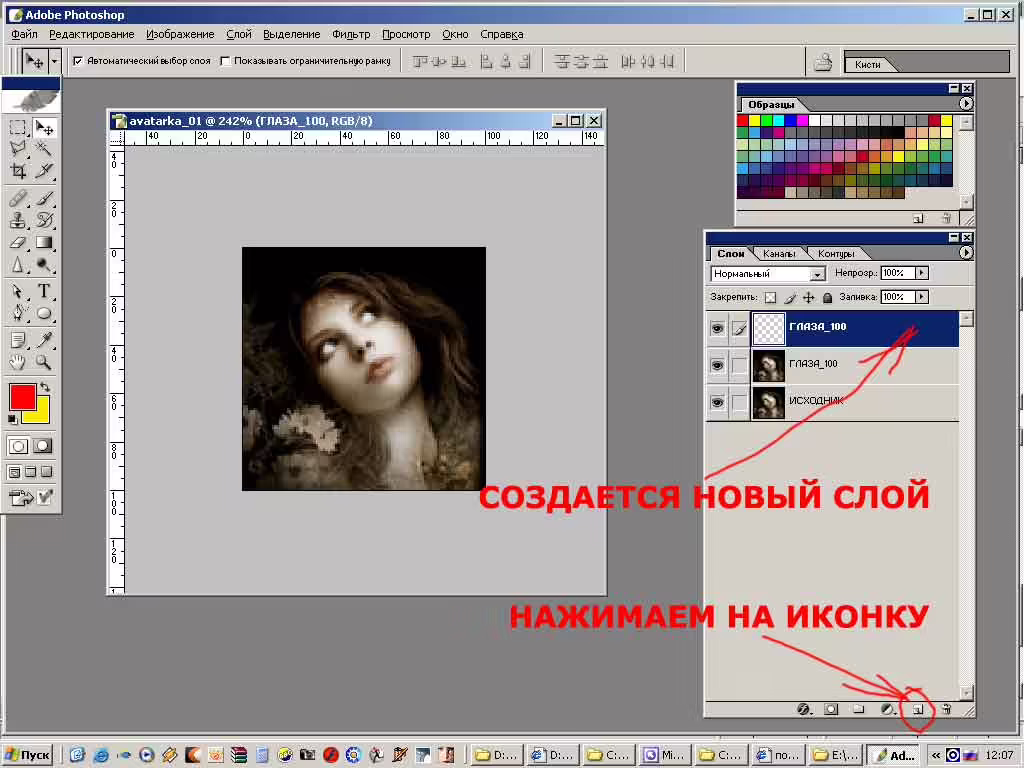1024x768 pixels.
Task: Click the swap foreground/background colors arrow
Action: [x=45, y=387]
